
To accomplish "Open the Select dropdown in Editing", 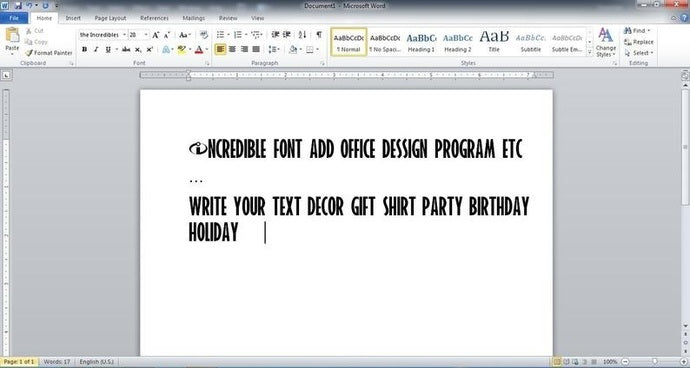I will [x=639, y=53].
